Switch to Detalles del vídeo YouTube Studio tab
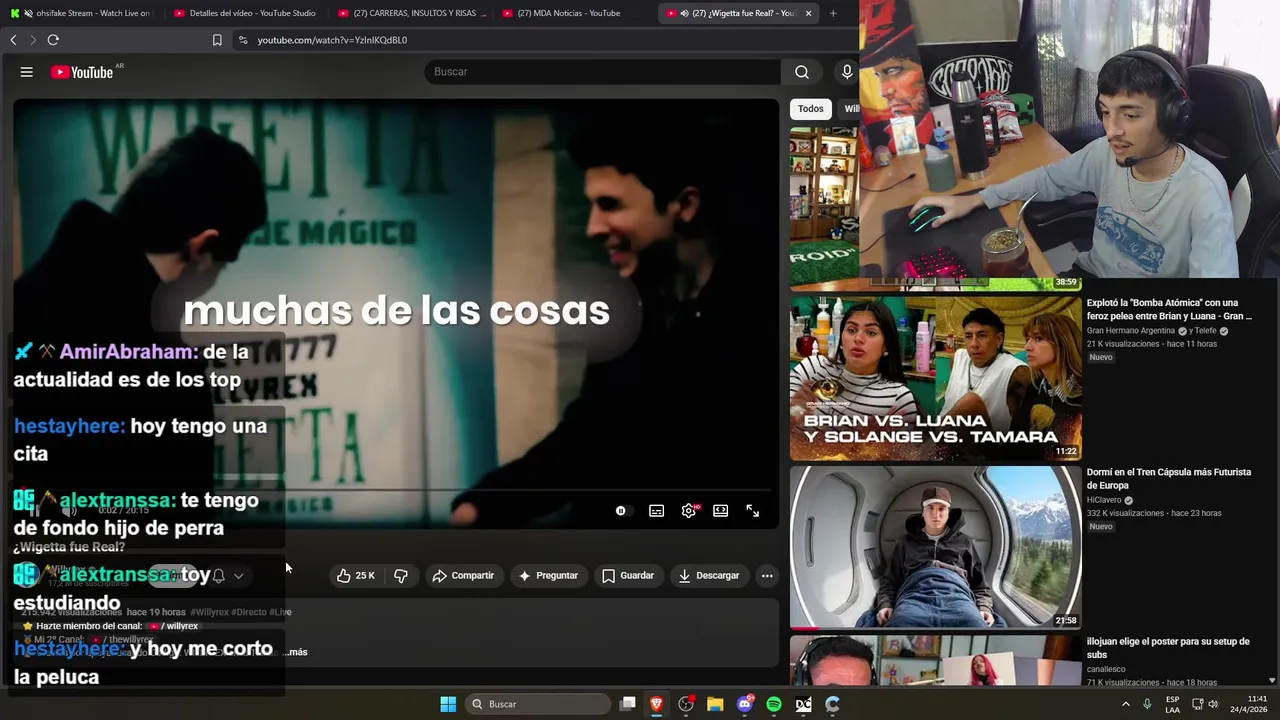This screenshot has width=1280, height=720. click(x=245, y=13)
